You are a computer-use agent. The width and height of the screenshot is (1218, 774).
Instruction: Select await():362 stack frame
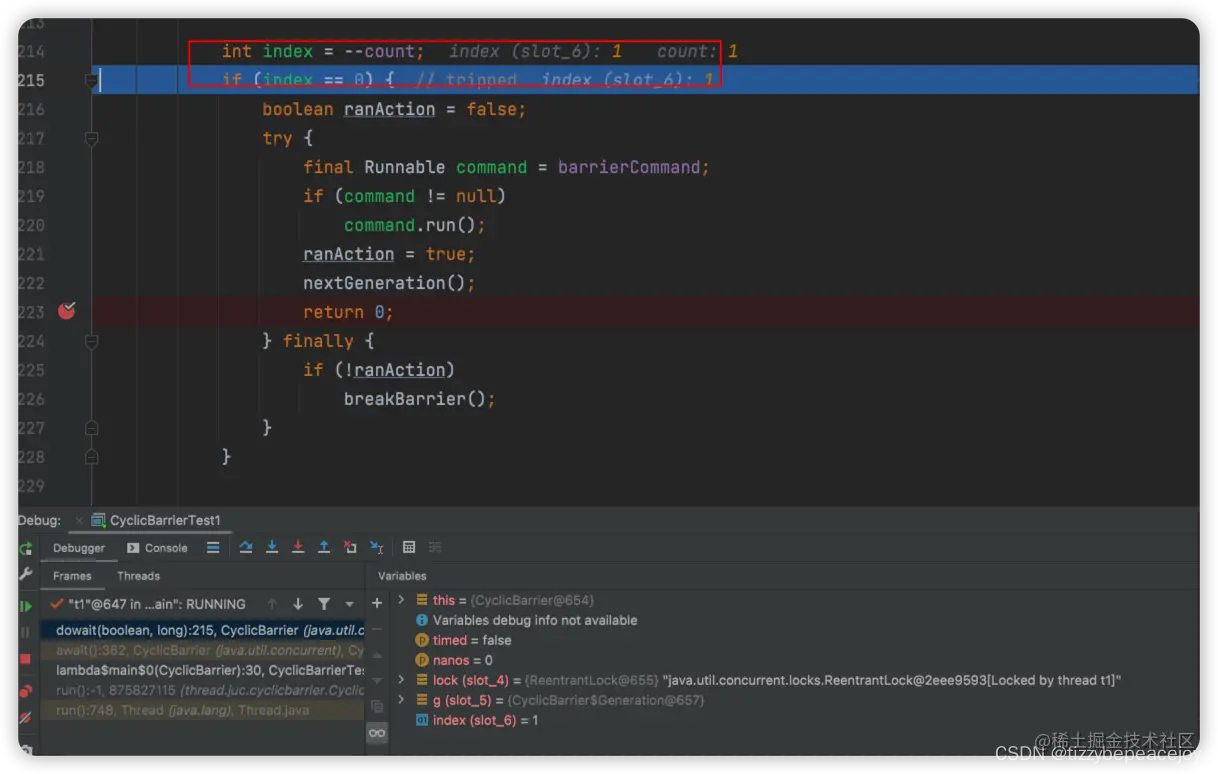tap(203, 650)
